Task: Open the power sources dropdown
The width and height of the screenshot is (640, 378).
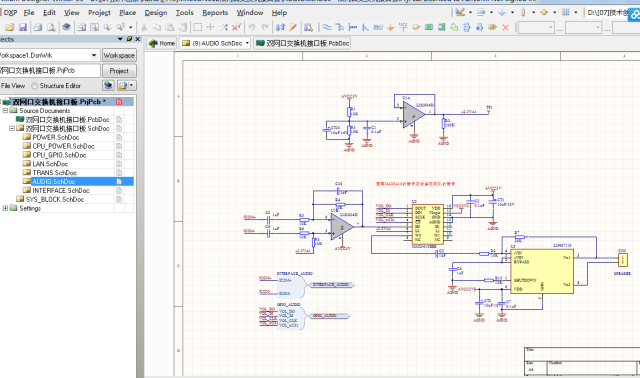Action: 512,13
